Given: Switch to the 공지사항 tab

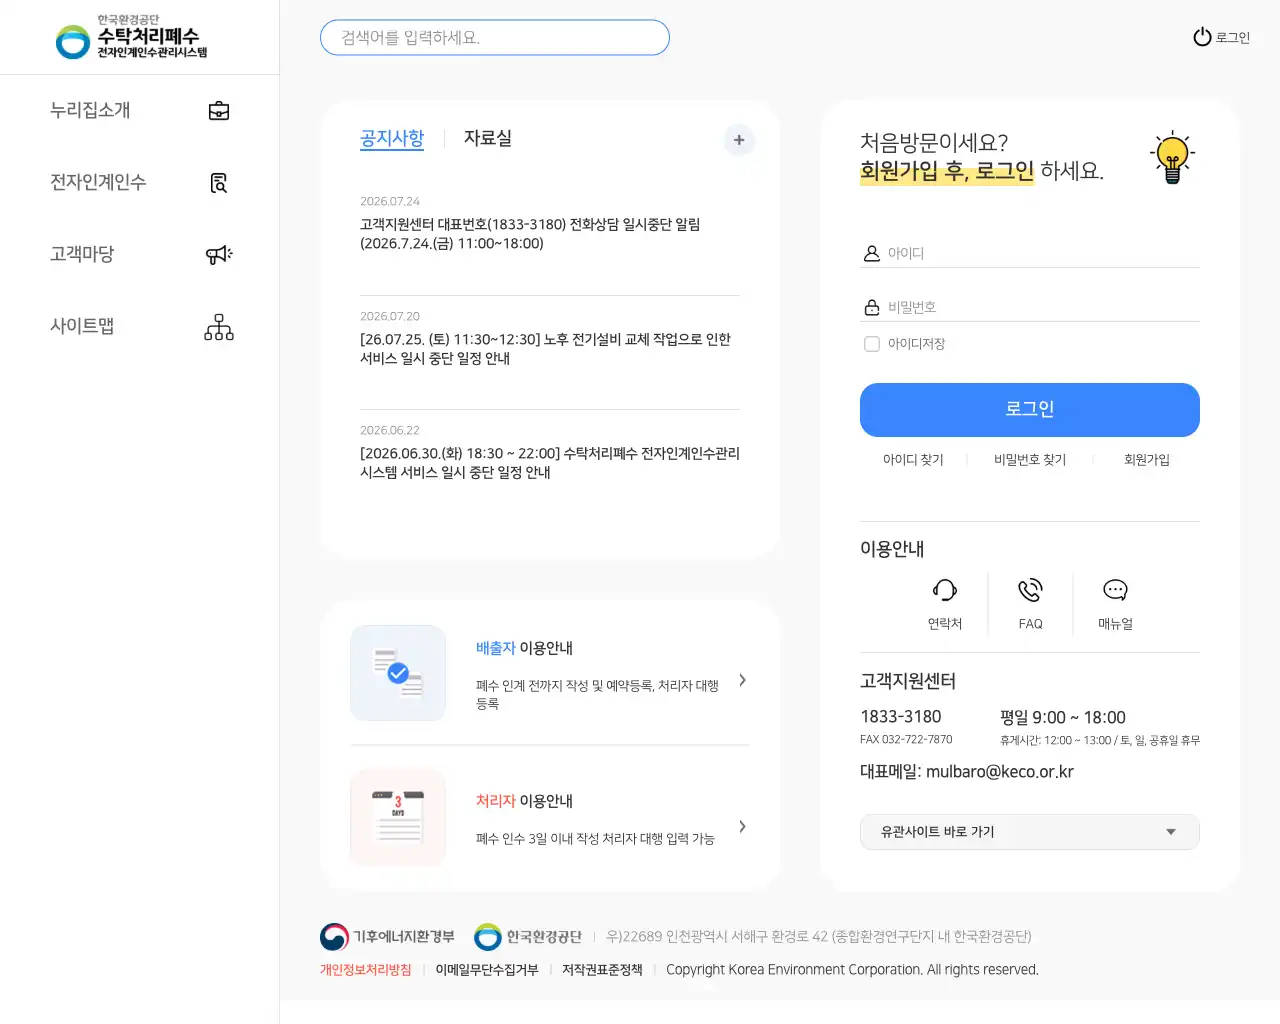Looking at the screenshot, I should coord(392,138).
